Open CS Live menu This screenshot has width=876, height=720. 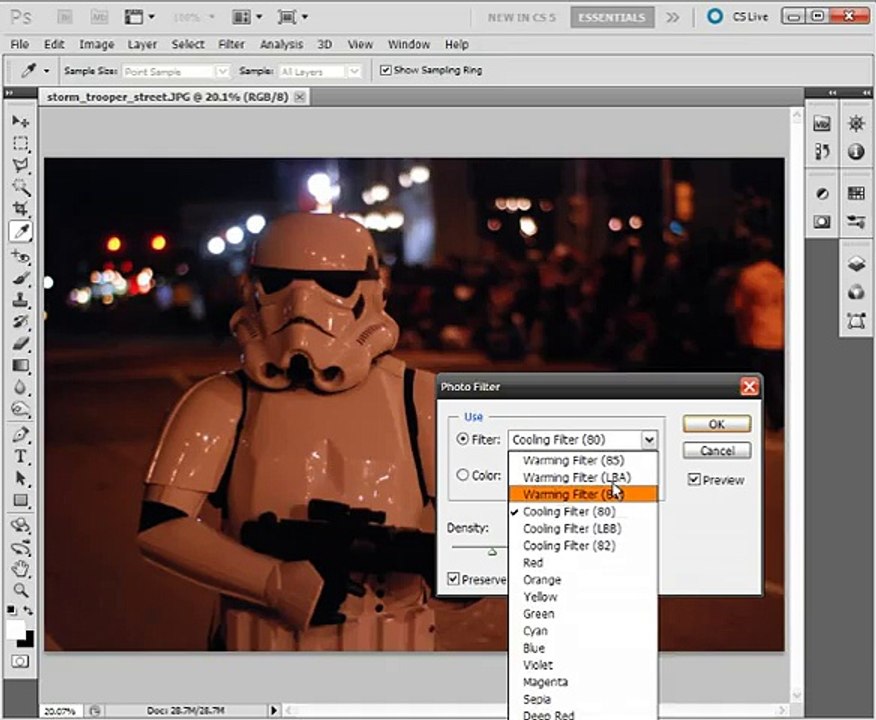point(738,17)
